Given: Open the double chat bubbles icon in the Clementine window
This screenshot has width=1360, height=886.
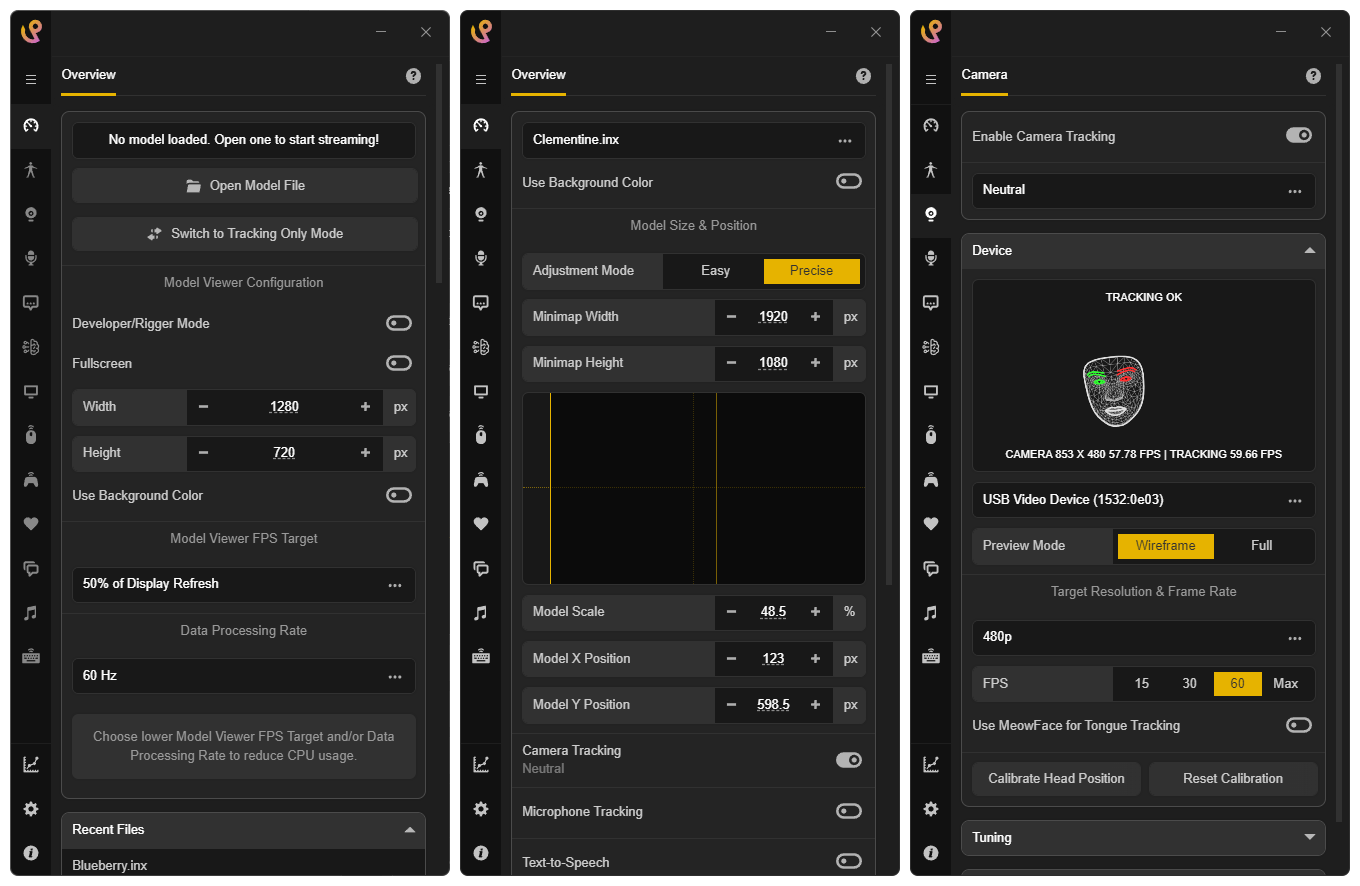Looking at the screenshot, I should point(481,568).
